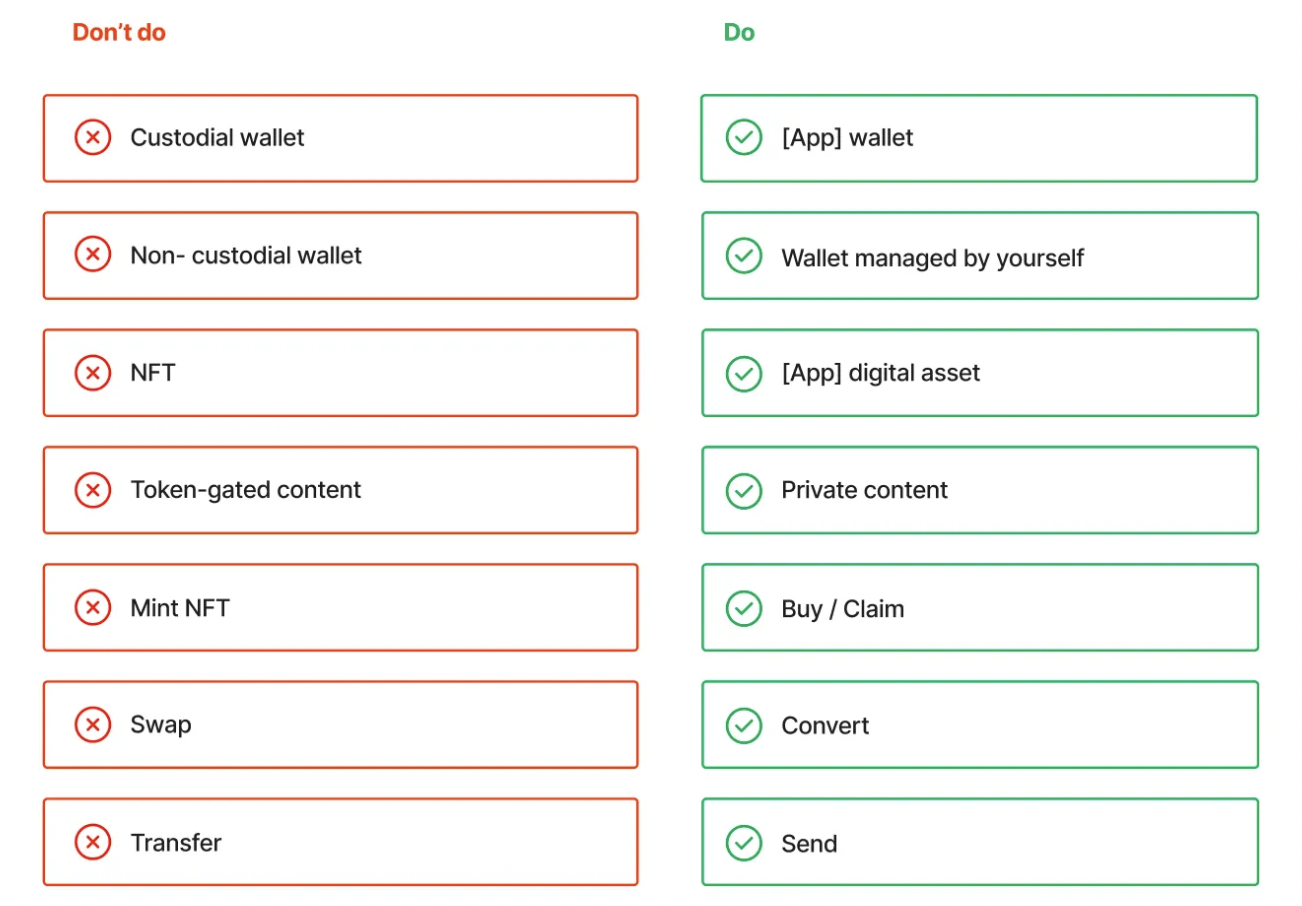Click the red X beside Mint NFT
Viewport: 1302px width, 906px height.
point(93,607)
